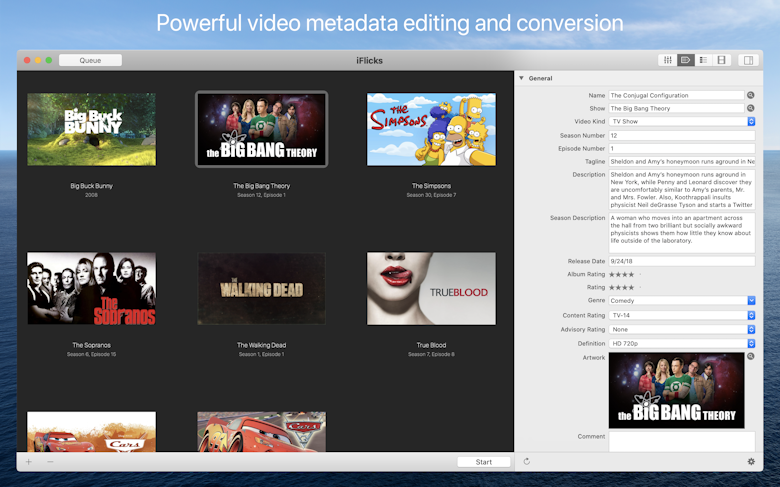Click 'Season 1, Episode 1' under Walking Dead

pos(262,354)
